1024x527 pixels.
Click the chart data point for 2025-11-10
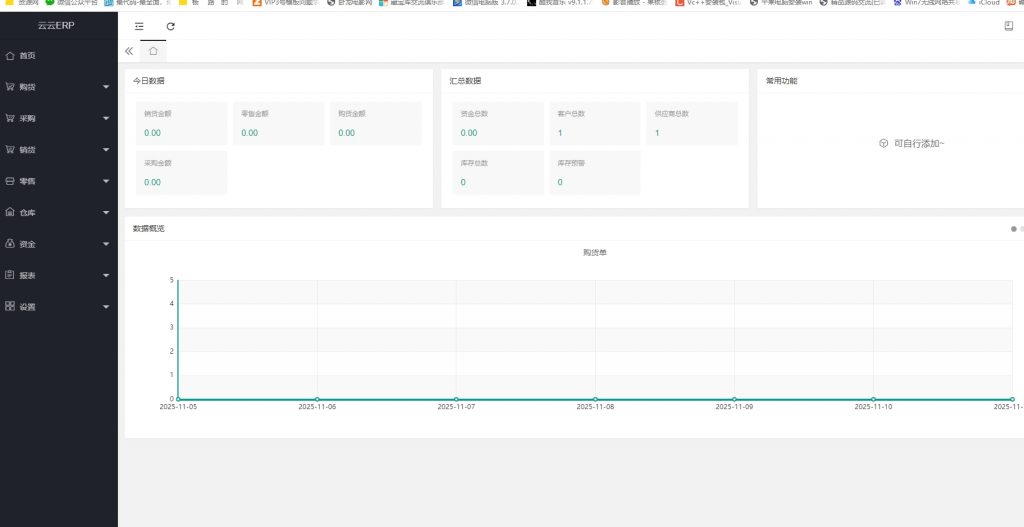[873, 399]
